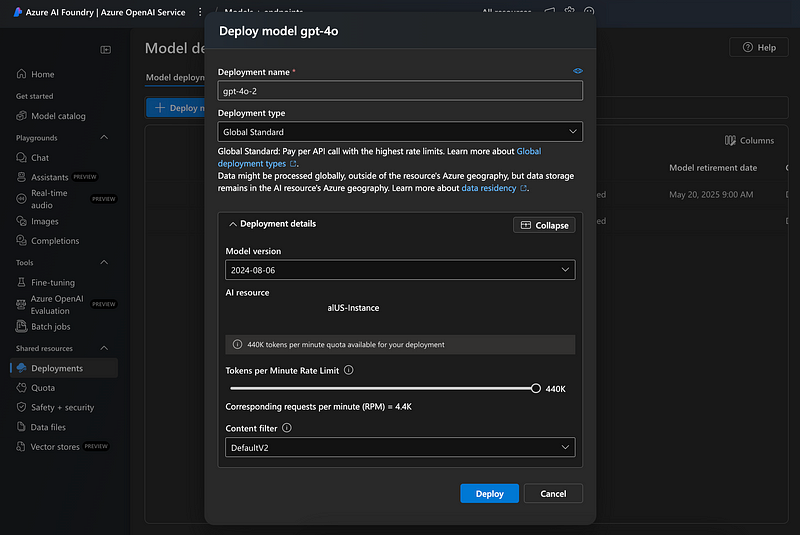Click the Data files icon
Image resolution: width=800 pixels, height=535 pixels.
21,426
